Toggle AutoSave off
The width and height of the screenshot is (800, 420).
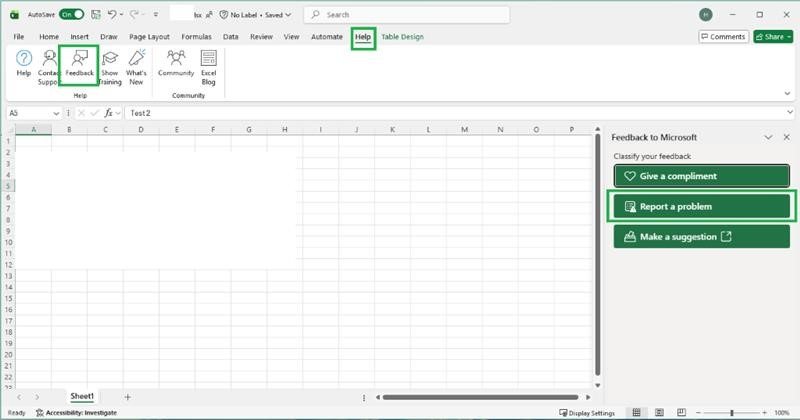click(x=71, y=15)
